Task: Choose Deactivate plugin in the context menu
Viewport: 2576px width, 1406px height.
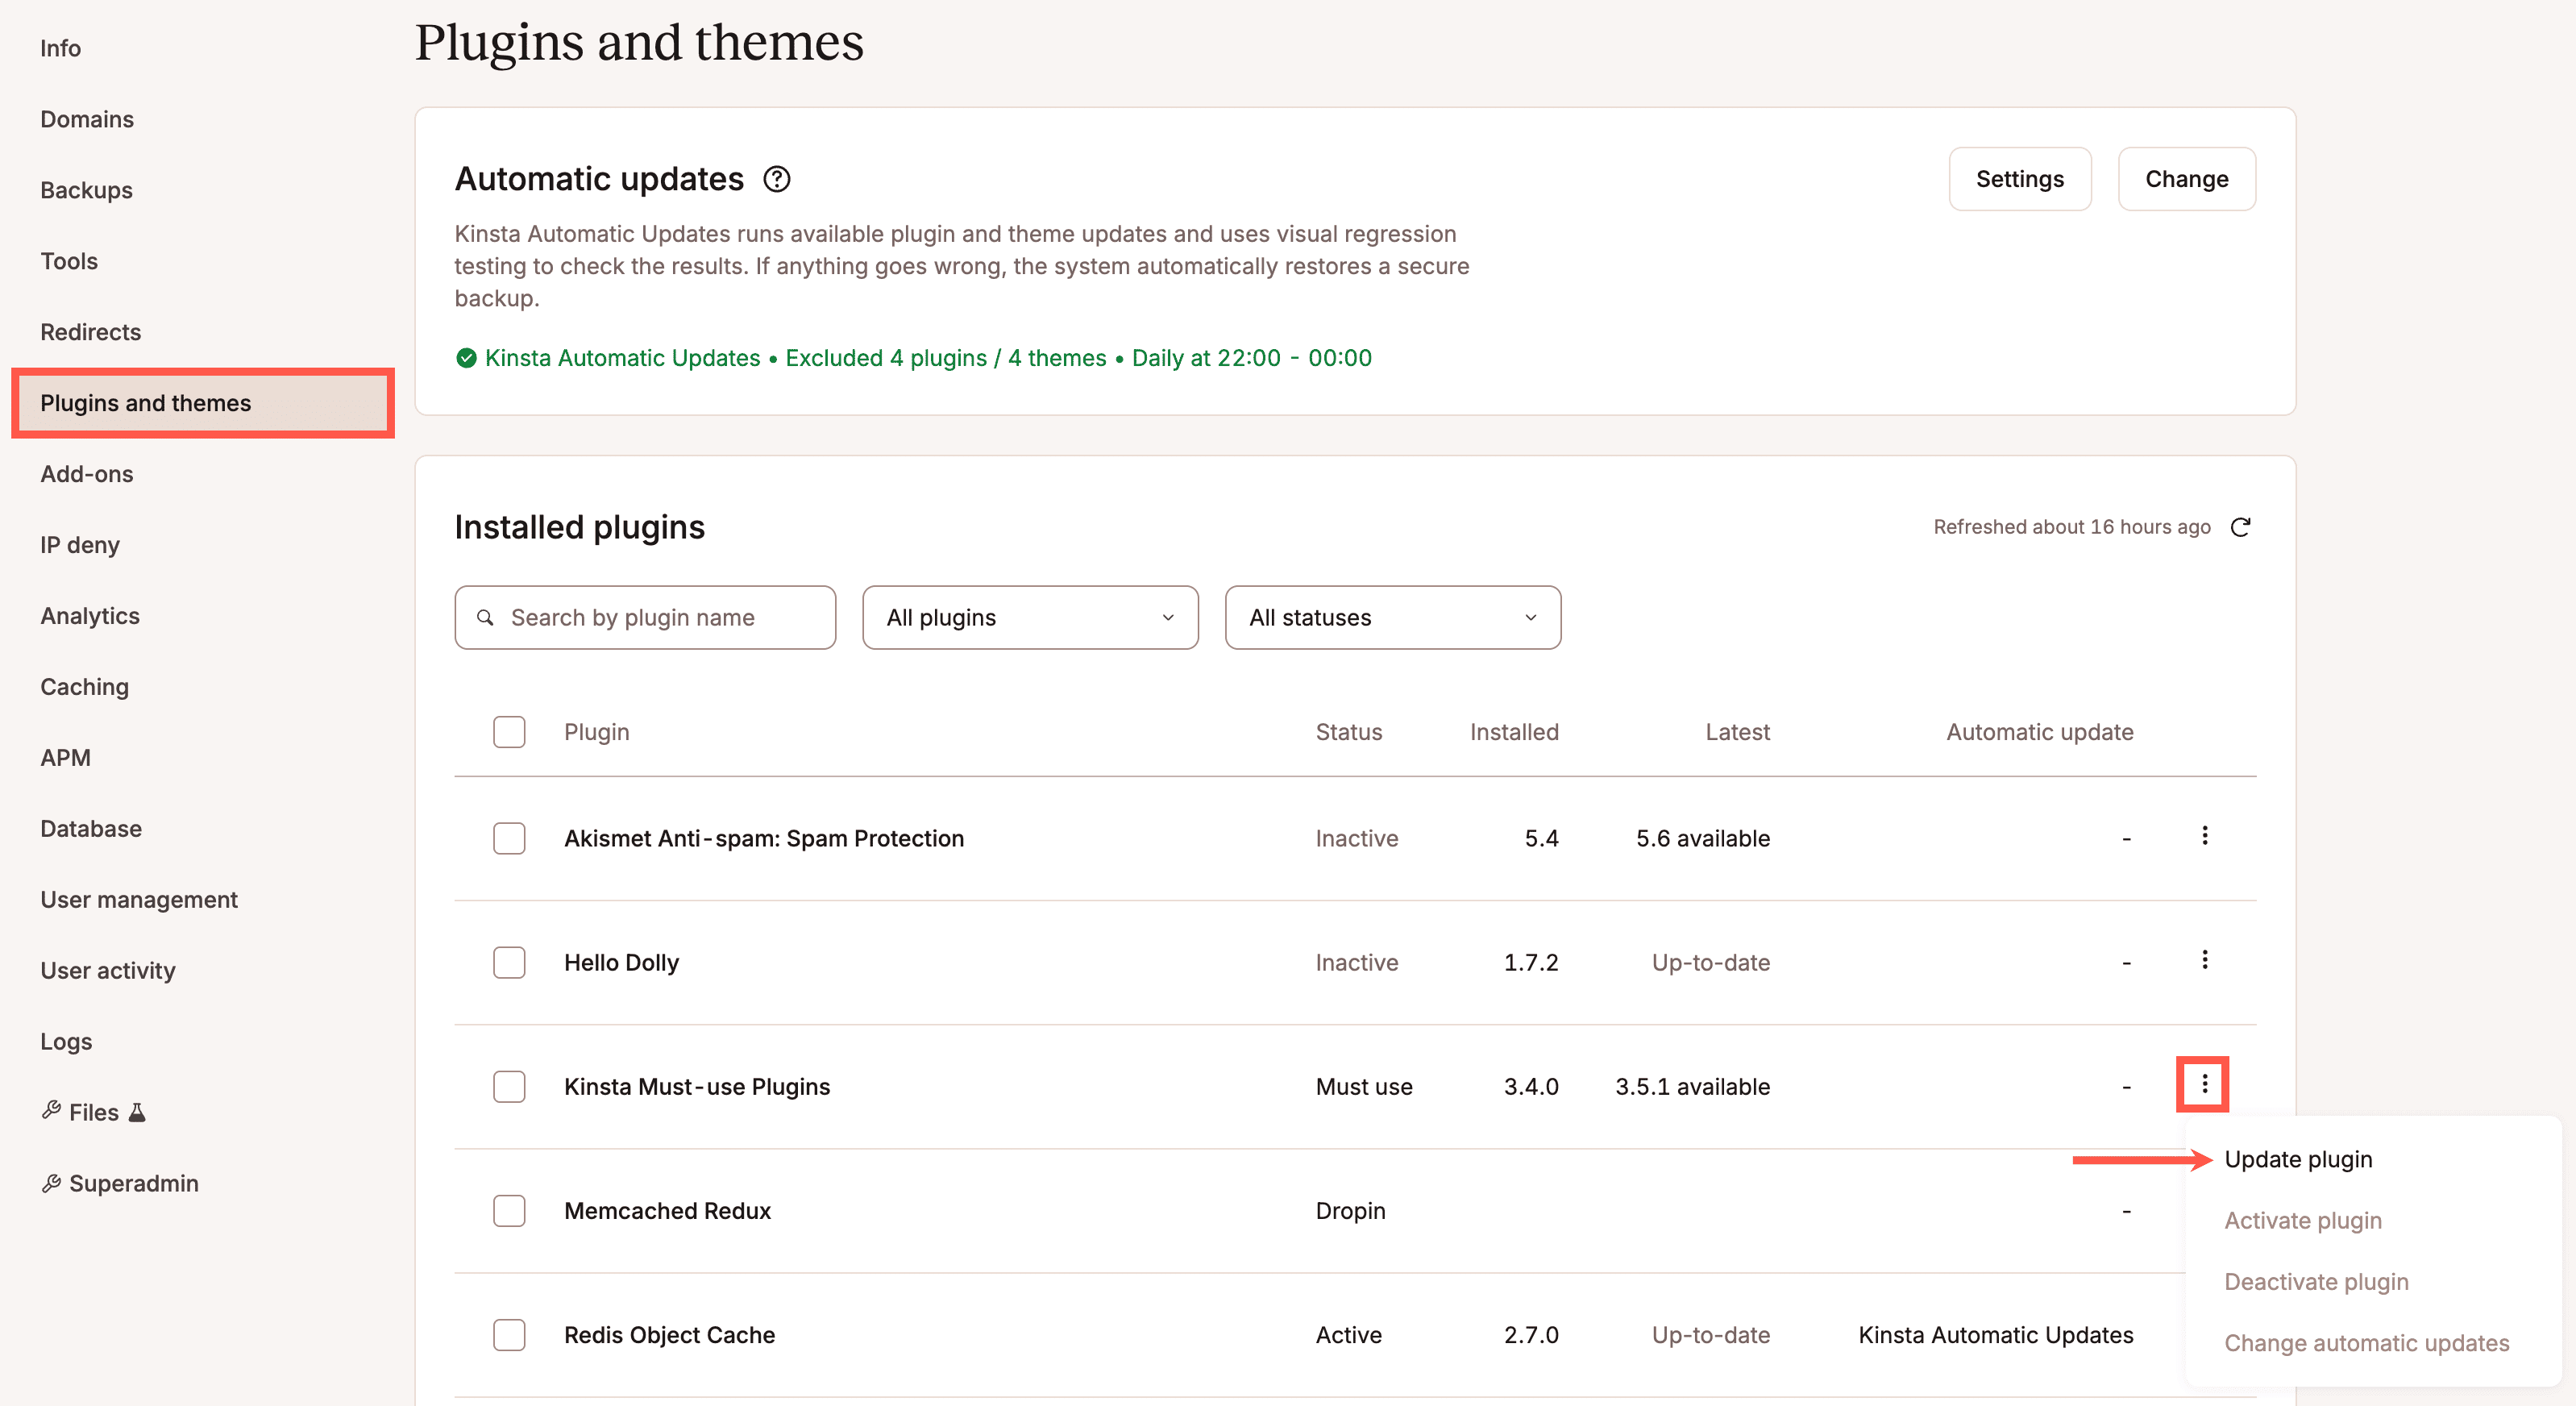Action: coord(2316,1281)
